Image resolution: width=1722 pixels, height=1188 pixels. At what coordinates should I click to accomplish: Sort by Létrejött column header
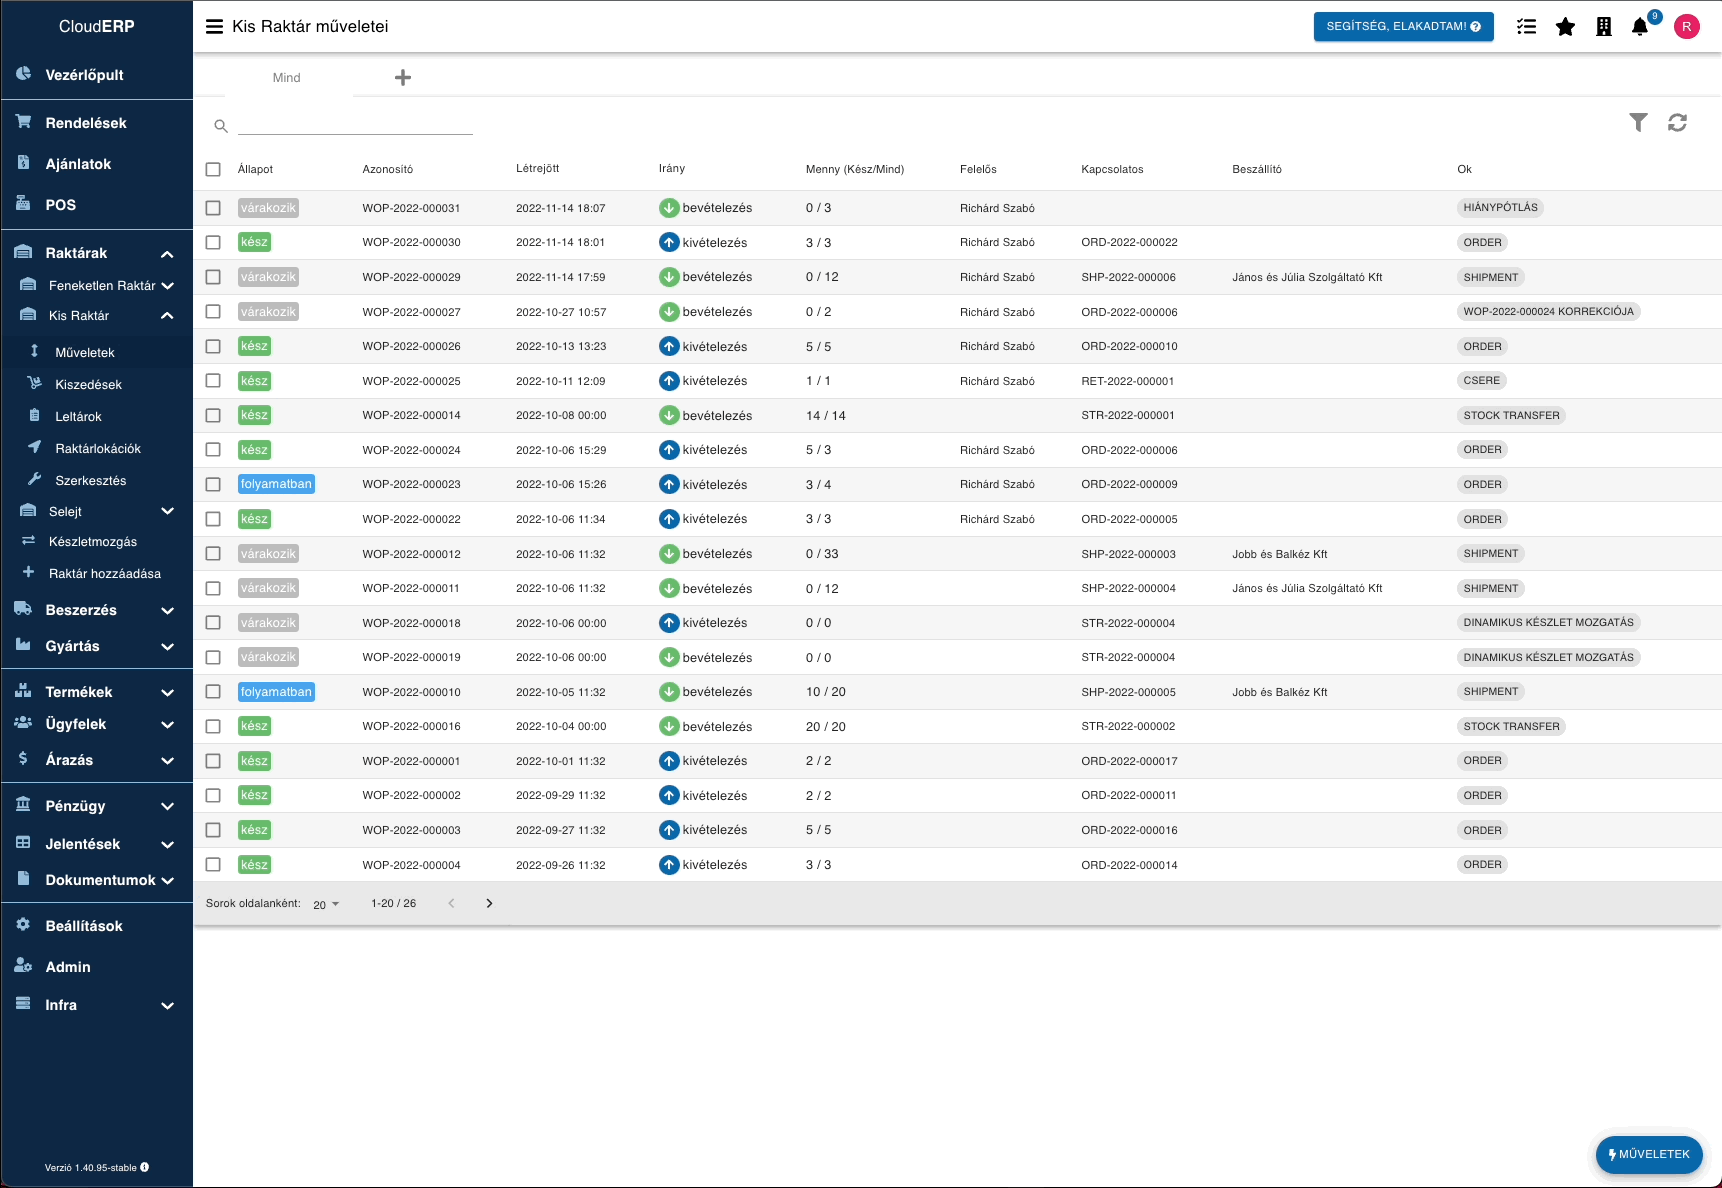(538, 169)
